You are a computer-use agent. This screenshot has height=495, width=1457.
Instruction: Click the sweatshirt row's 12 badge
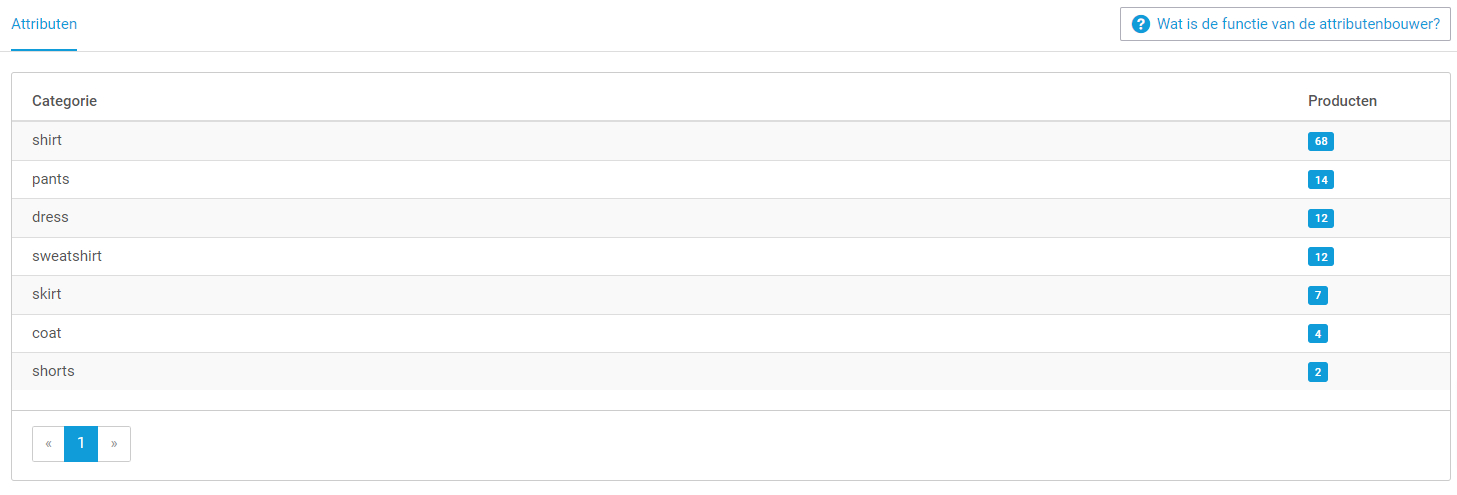(1320, 257)
